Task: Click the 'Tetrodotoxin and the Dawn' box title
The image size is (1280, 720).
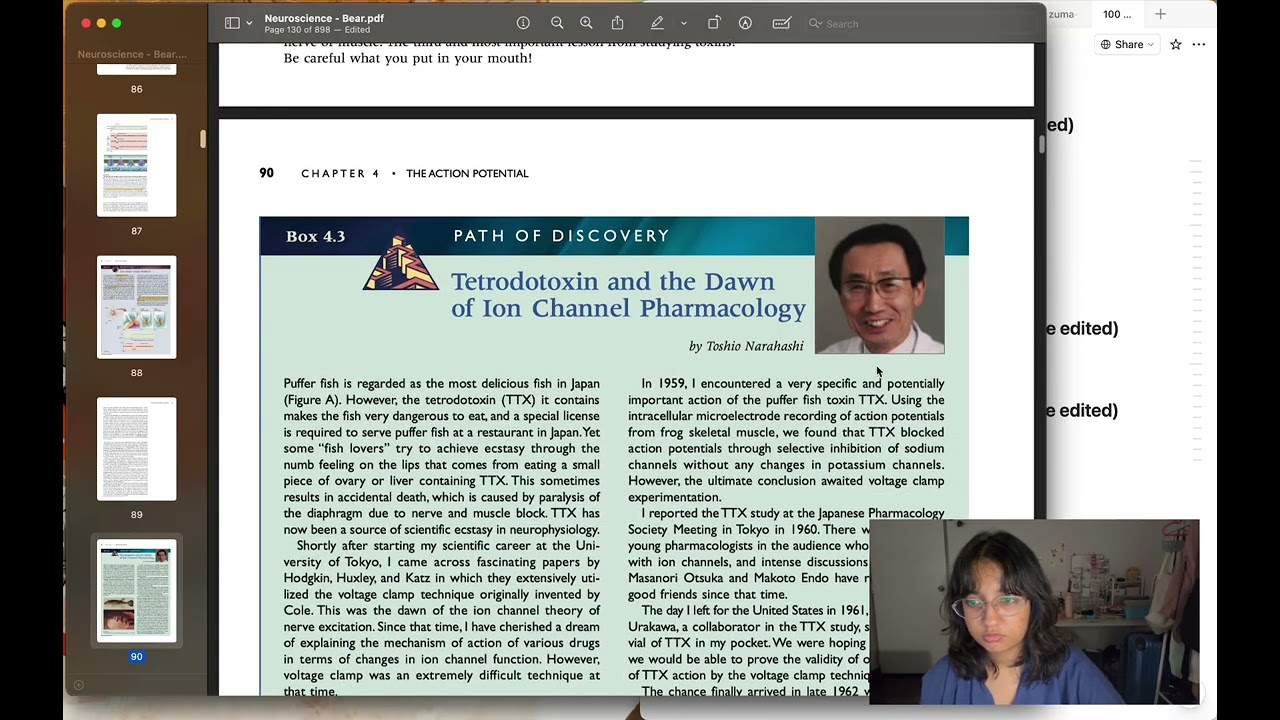Action: 628,295
